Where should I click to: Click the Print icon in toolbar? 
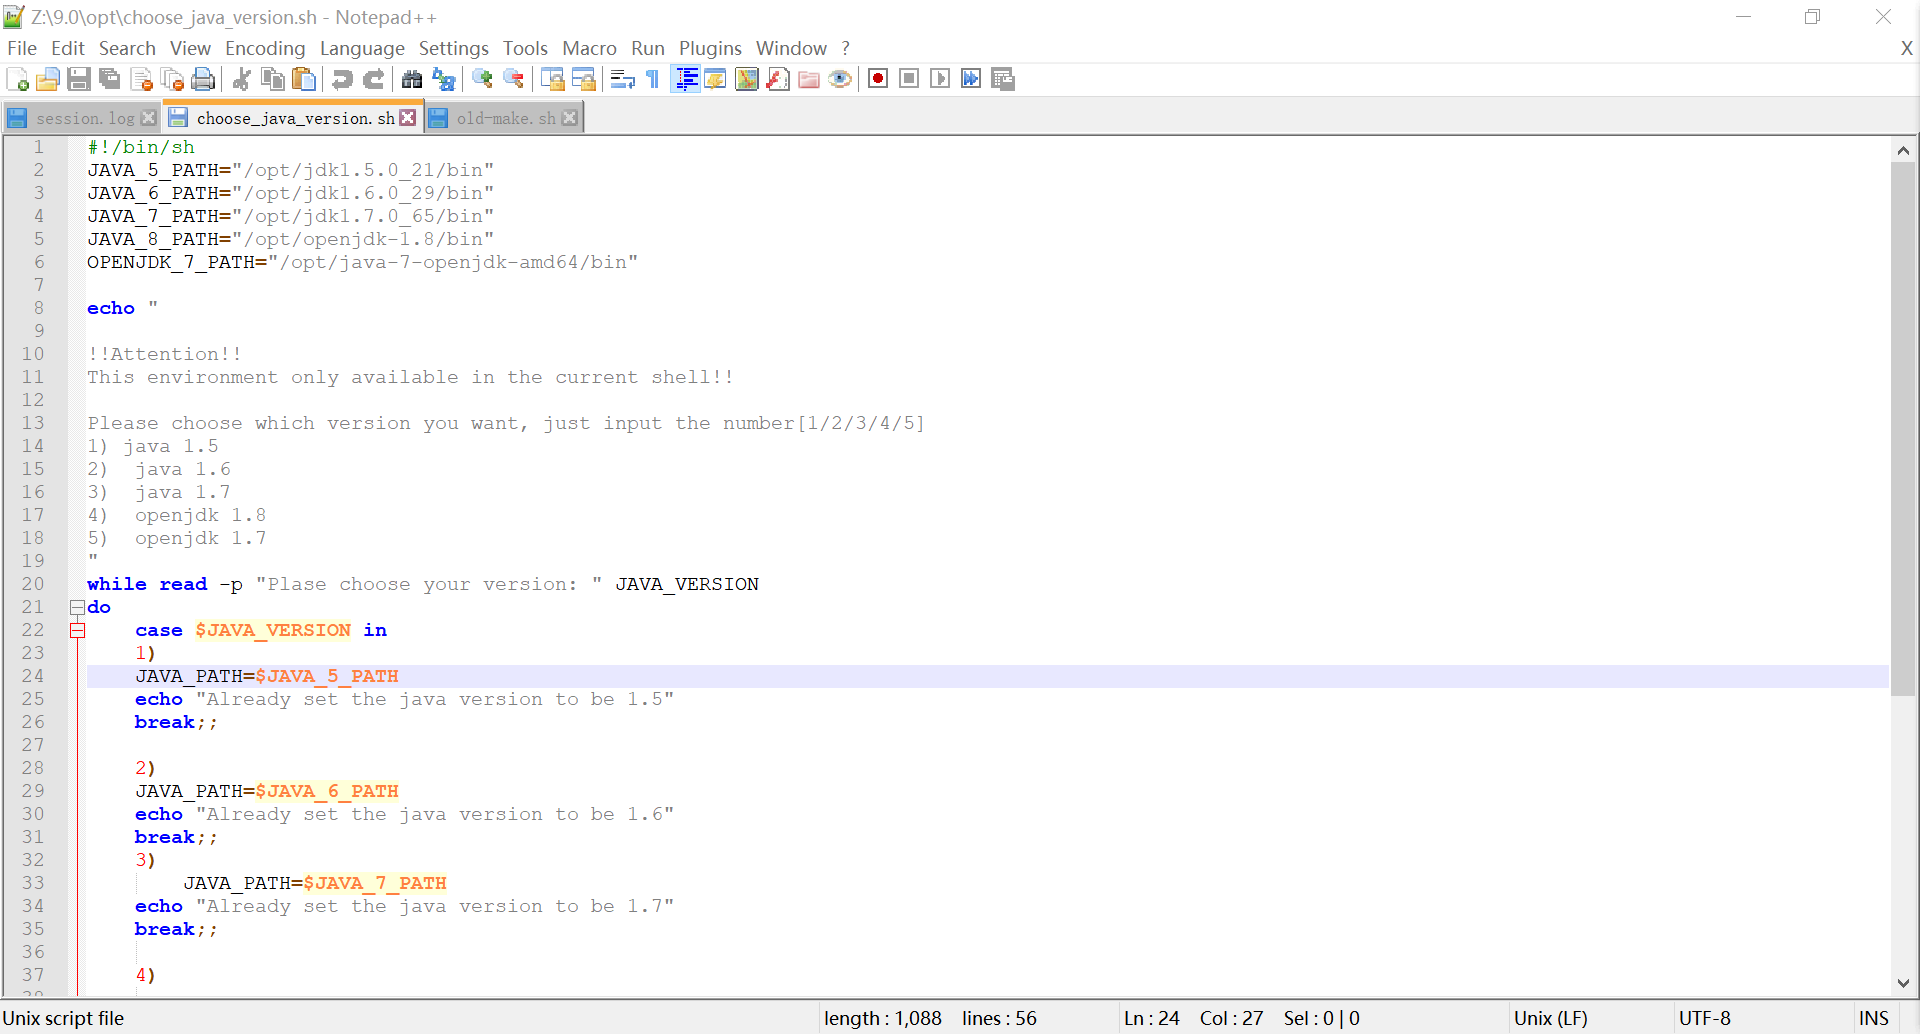pyautogui.click(x=203, y=79)
